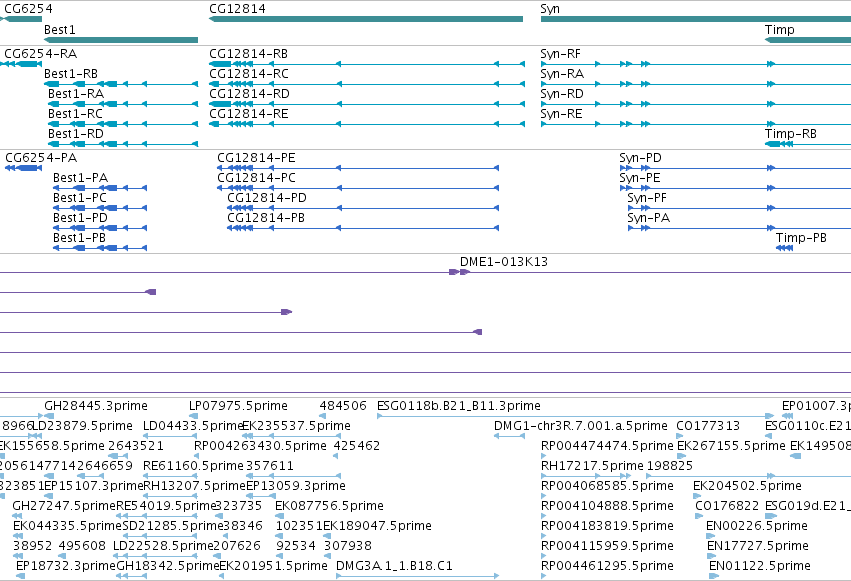Select EST EN01122.5prime
This screenshot has height=581, width=851.
pos(760,566)
